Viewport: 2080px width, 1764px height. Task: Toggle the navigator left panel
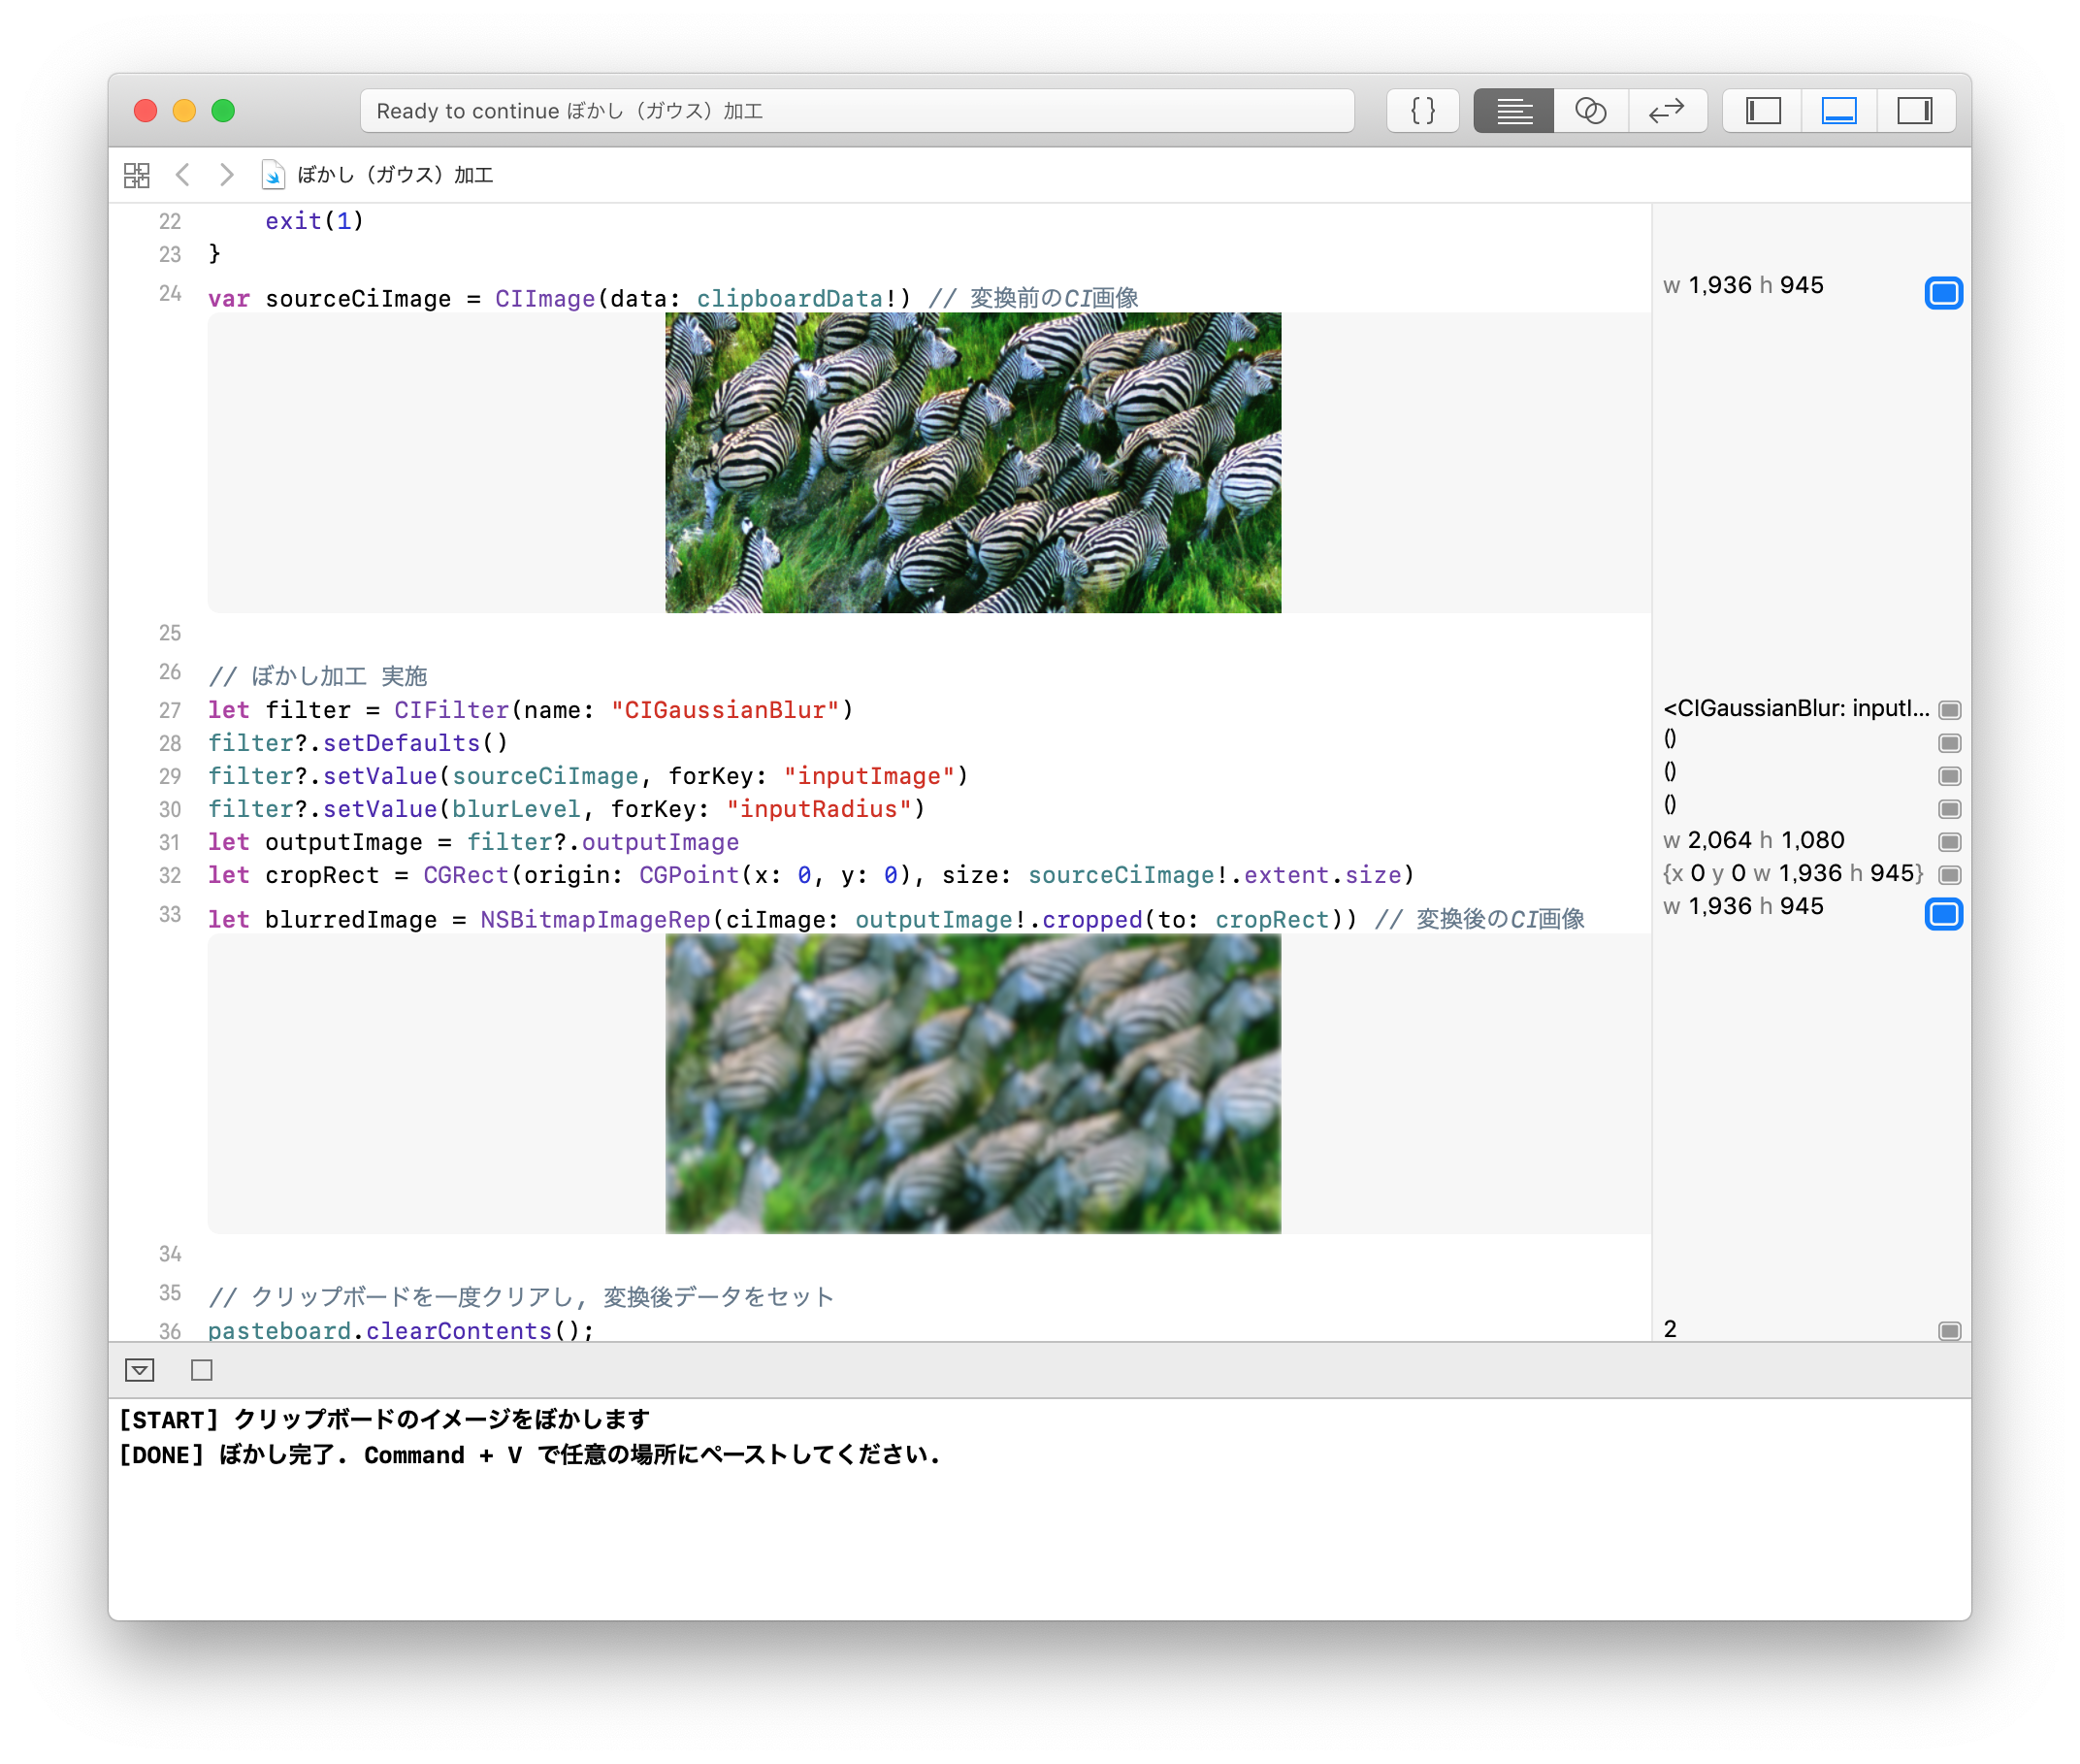coord(1763,111)
